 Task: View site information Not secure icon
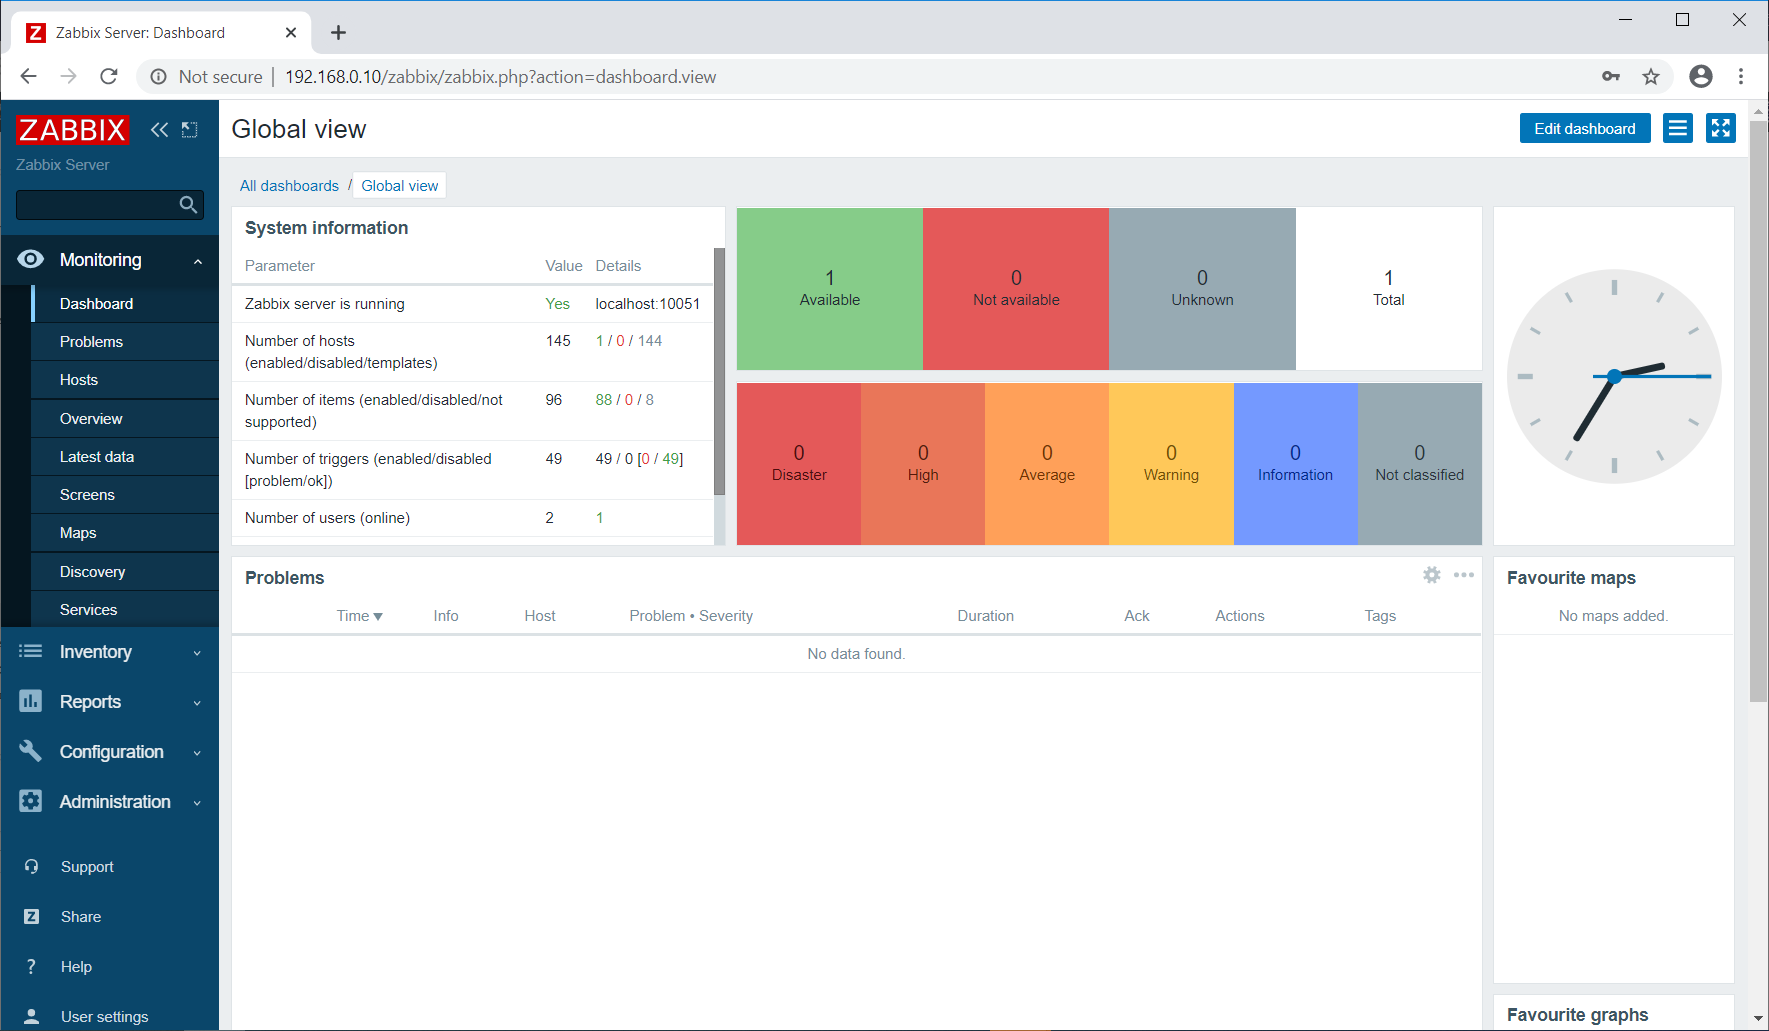click(x=158, y=77)
